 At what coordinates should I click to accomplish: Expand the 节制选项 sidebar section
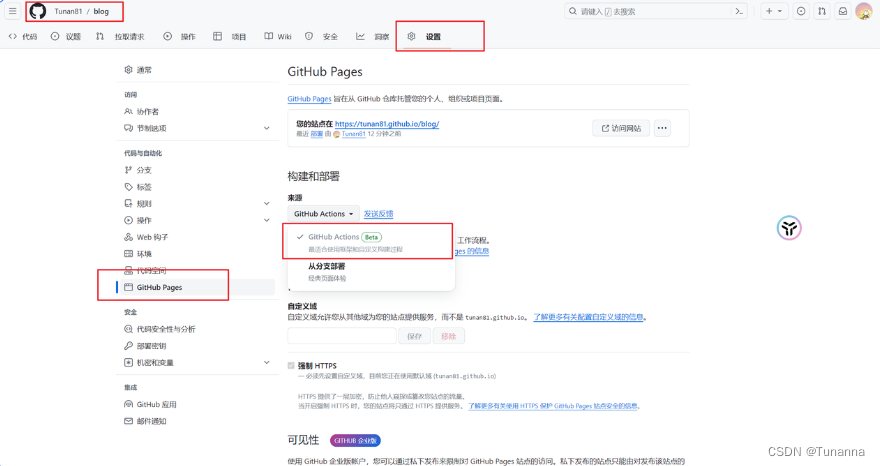tap(196, 128)
